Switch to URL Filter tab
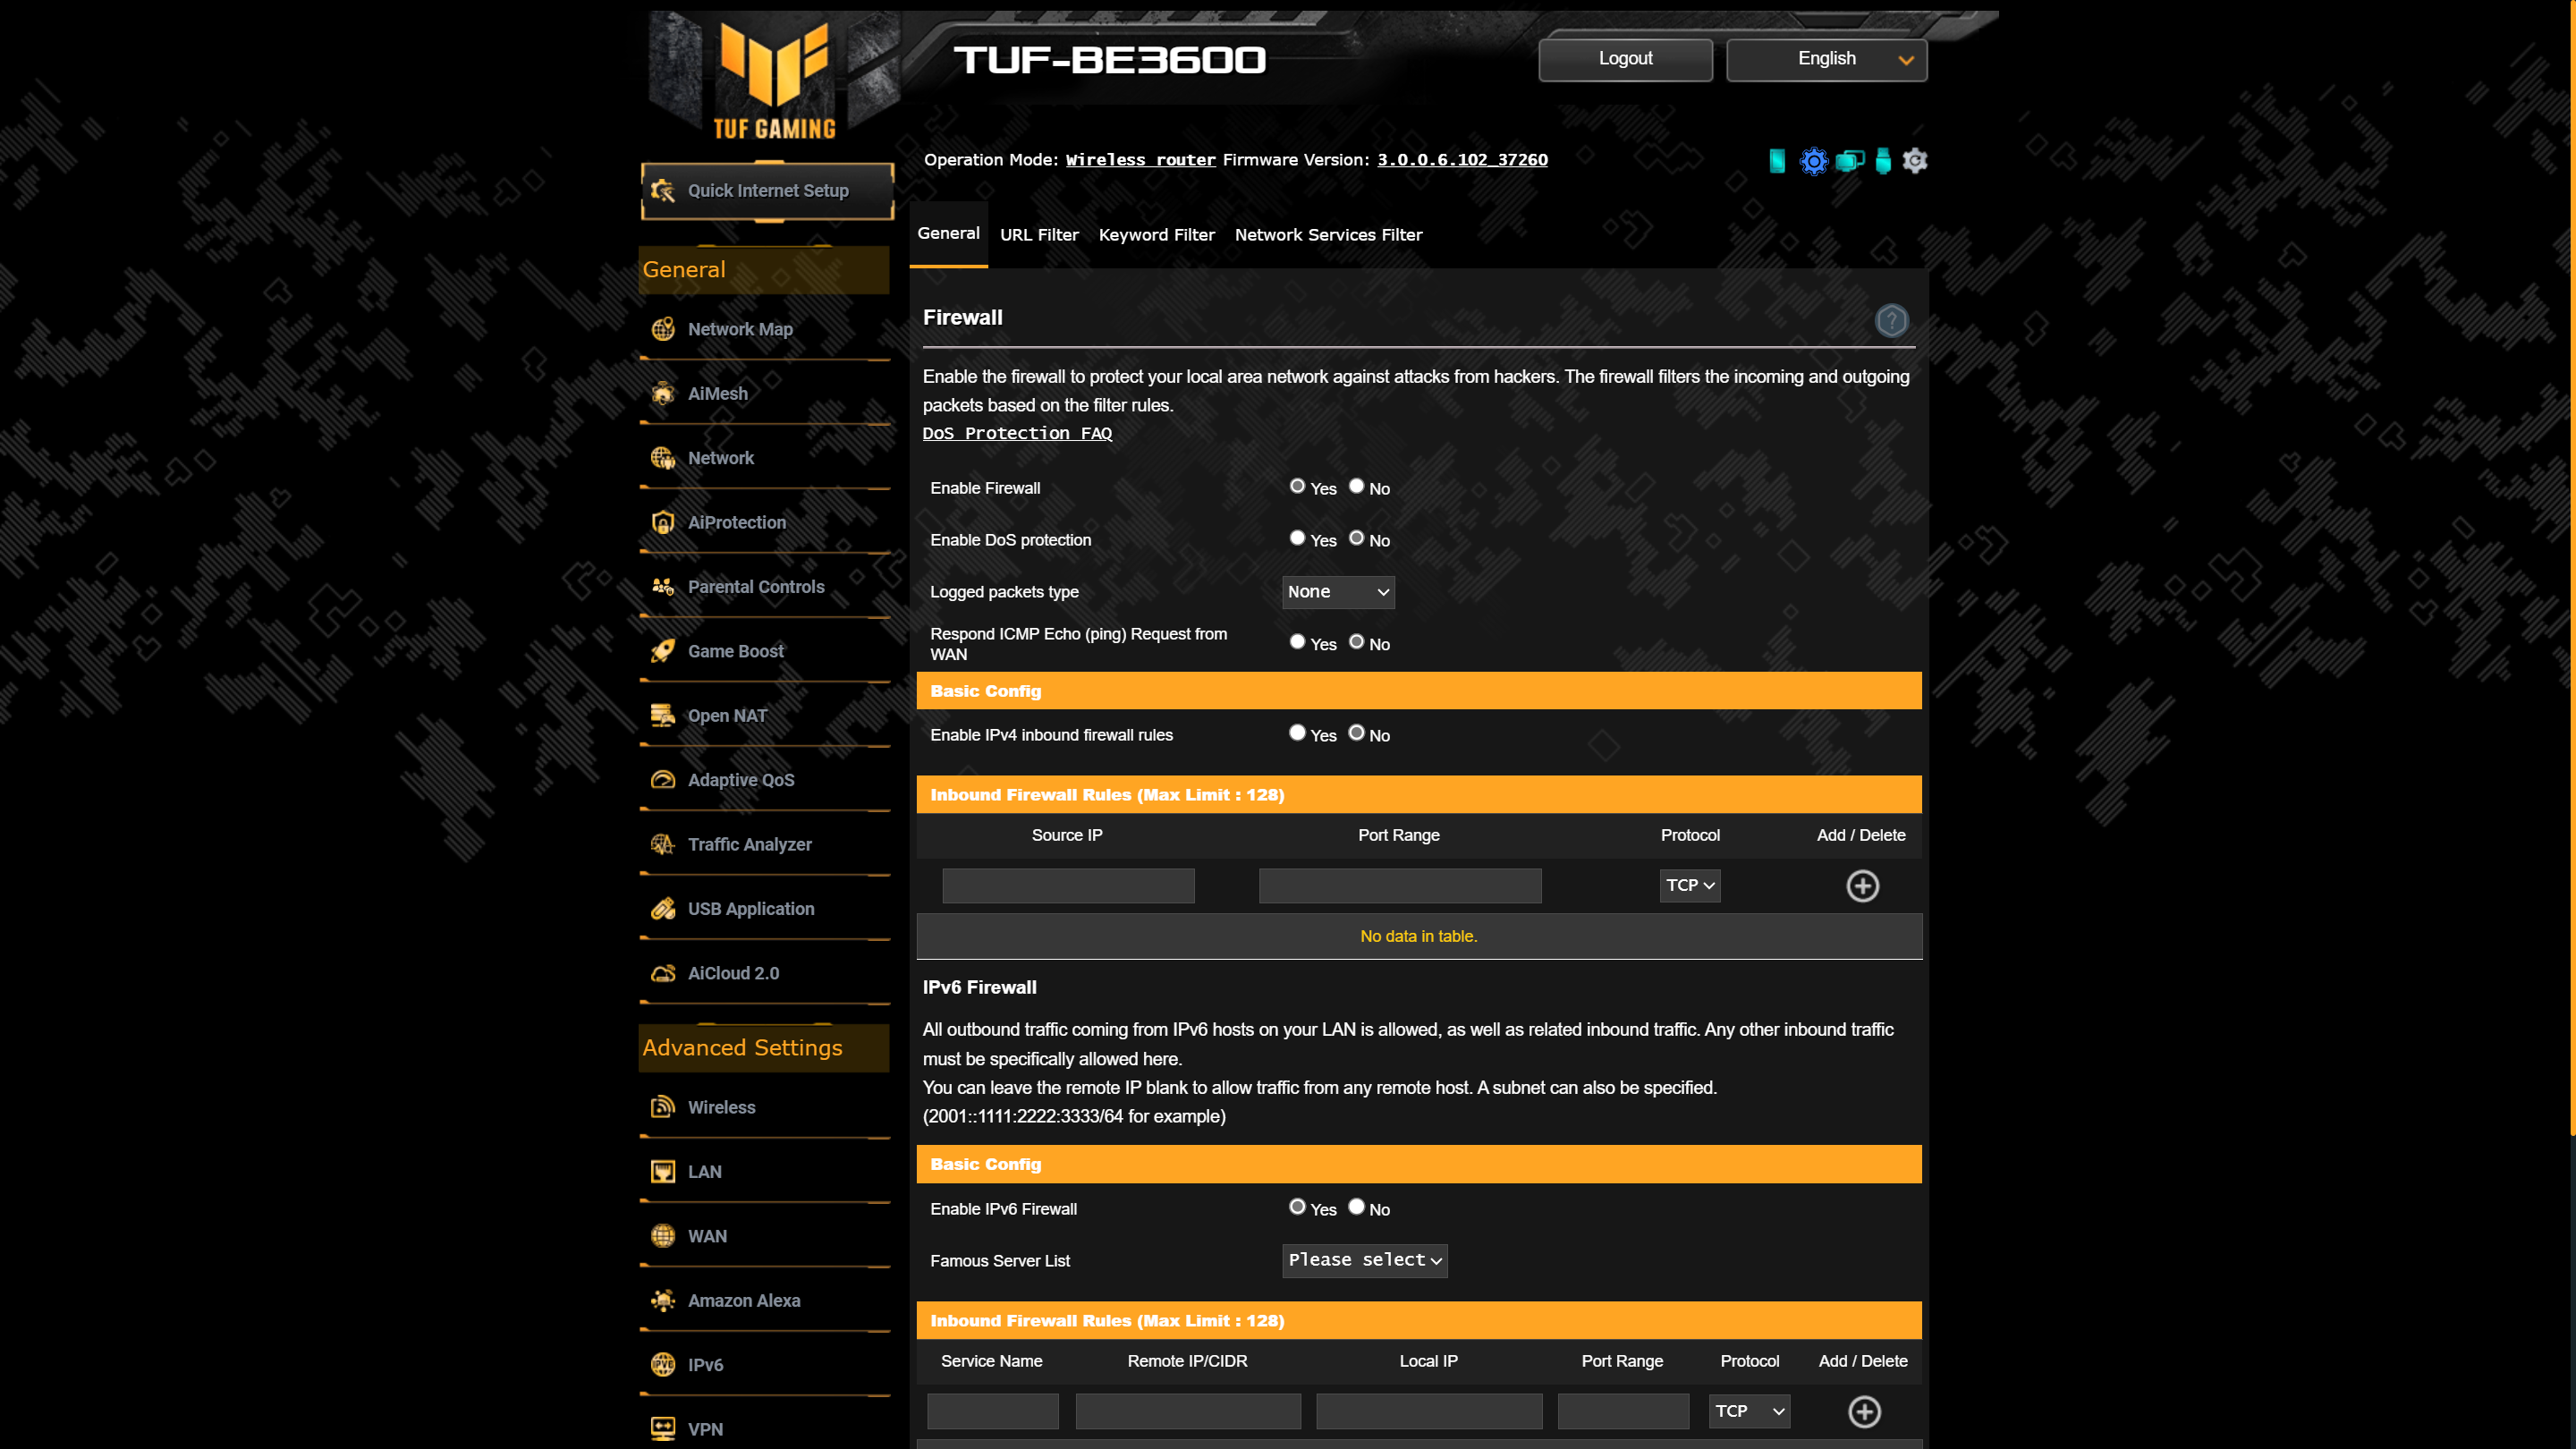2576x1449 pixels. click(1038, 233)
